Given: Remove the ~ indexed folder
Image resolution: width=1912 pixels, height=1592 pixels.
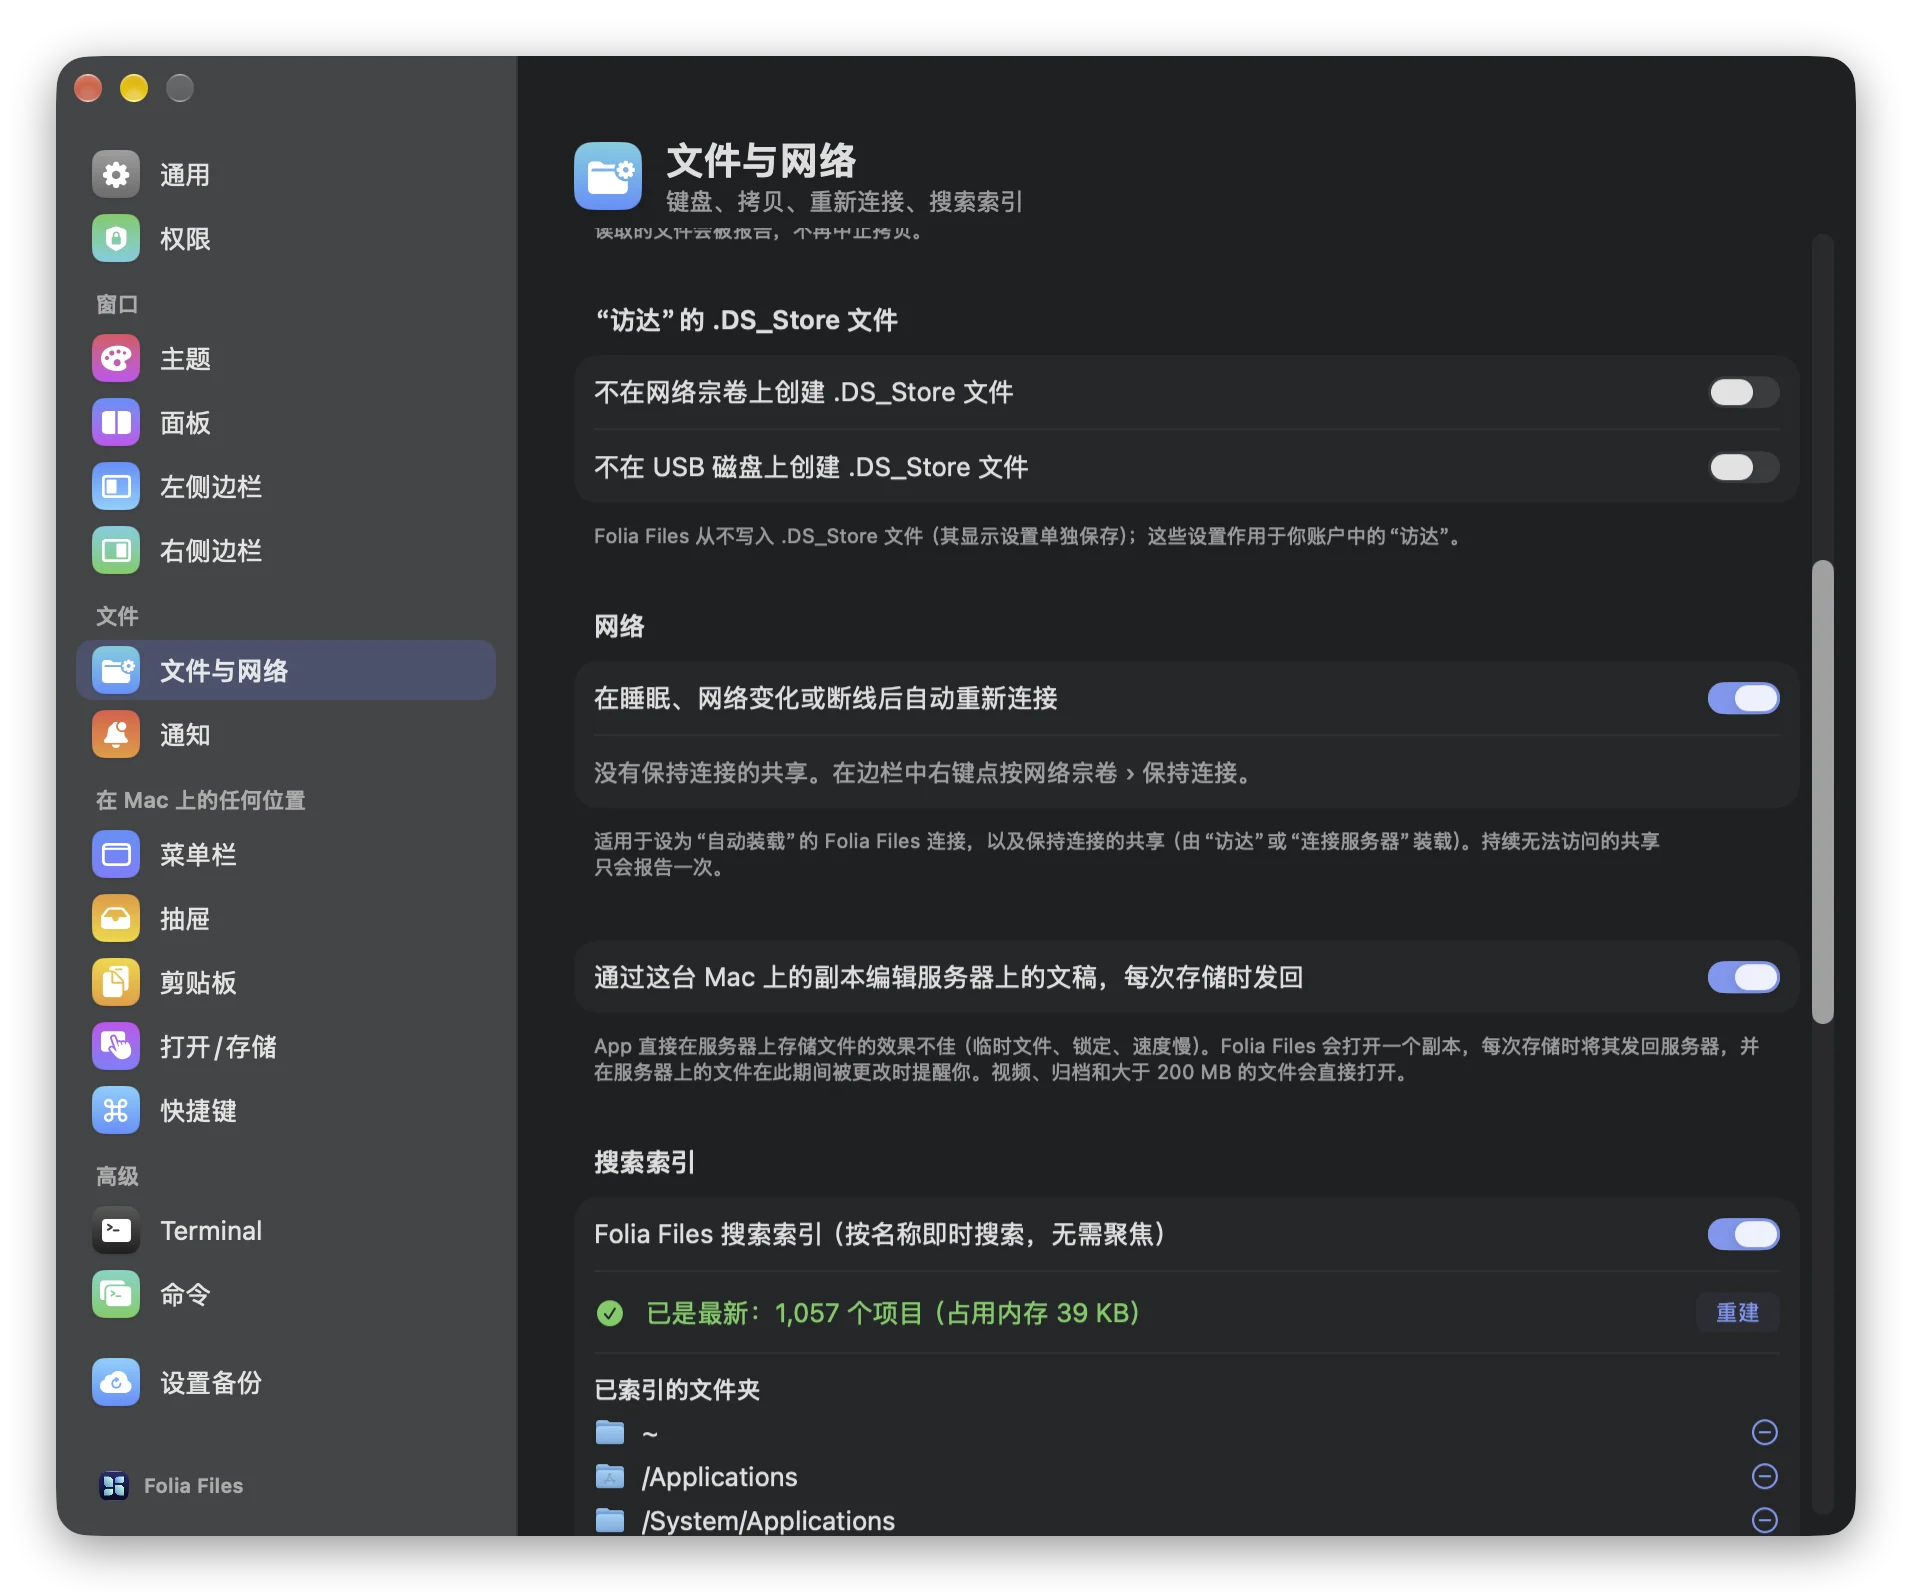Looking at the screenshot, I should tap(1765, 1433).
